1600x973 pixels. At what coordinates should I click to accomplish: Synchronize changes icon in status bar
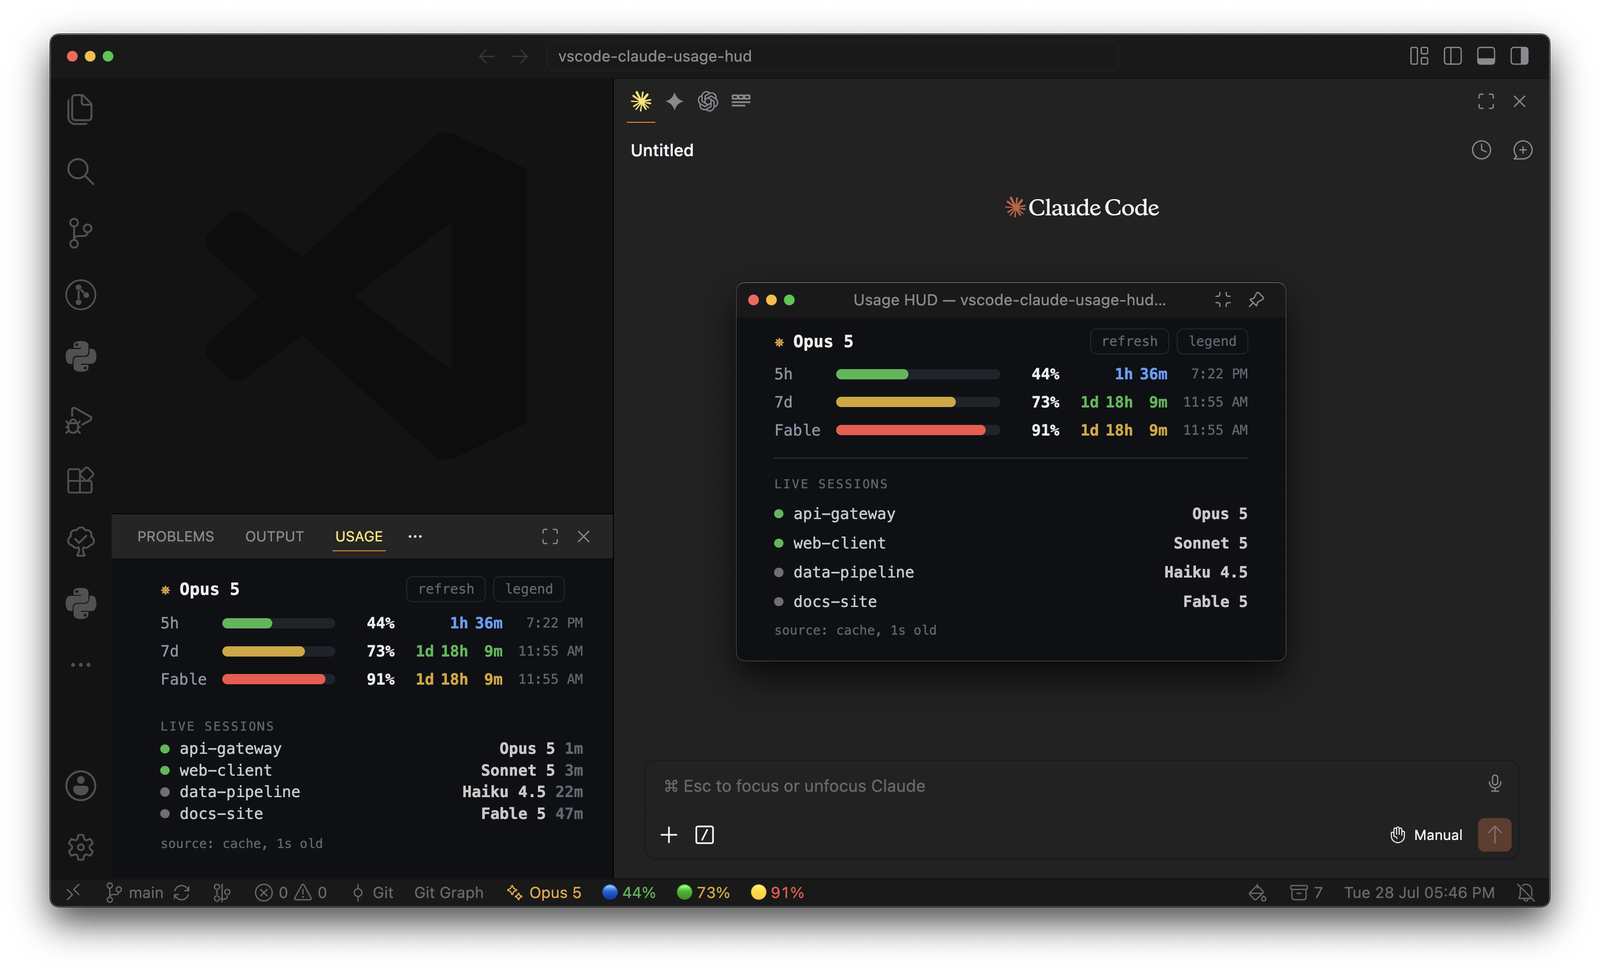(x=182, y=892)
